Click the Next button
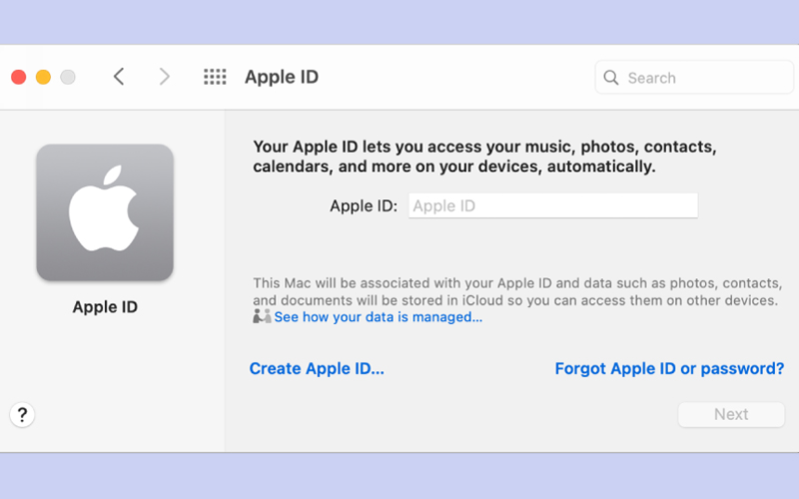The width and height of the screenshot is (799, 499). point(731,414)
